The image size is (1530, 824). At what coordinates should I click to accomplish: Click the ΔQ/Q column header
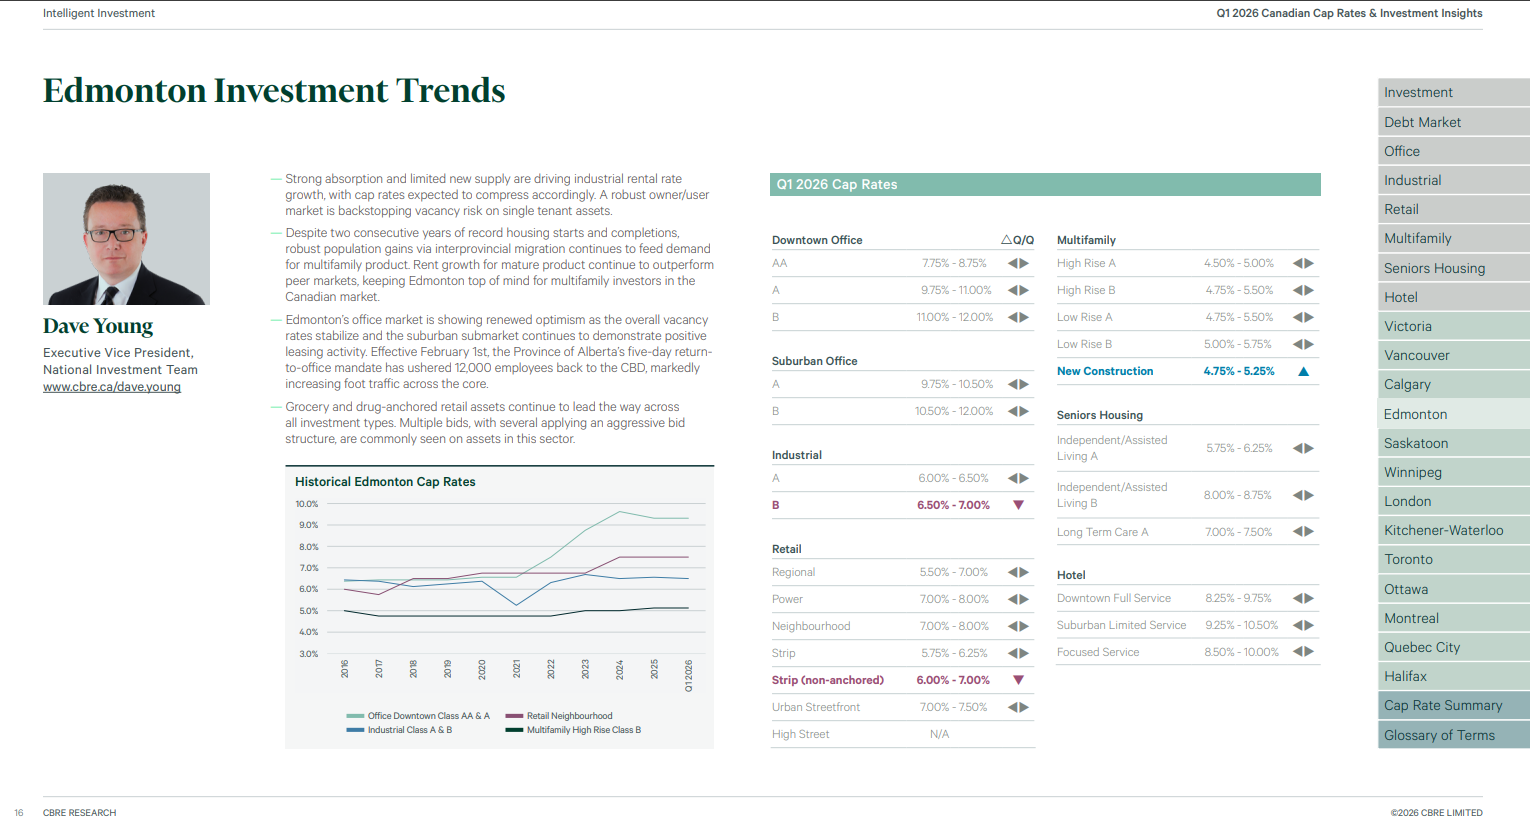pos(1018,240)
